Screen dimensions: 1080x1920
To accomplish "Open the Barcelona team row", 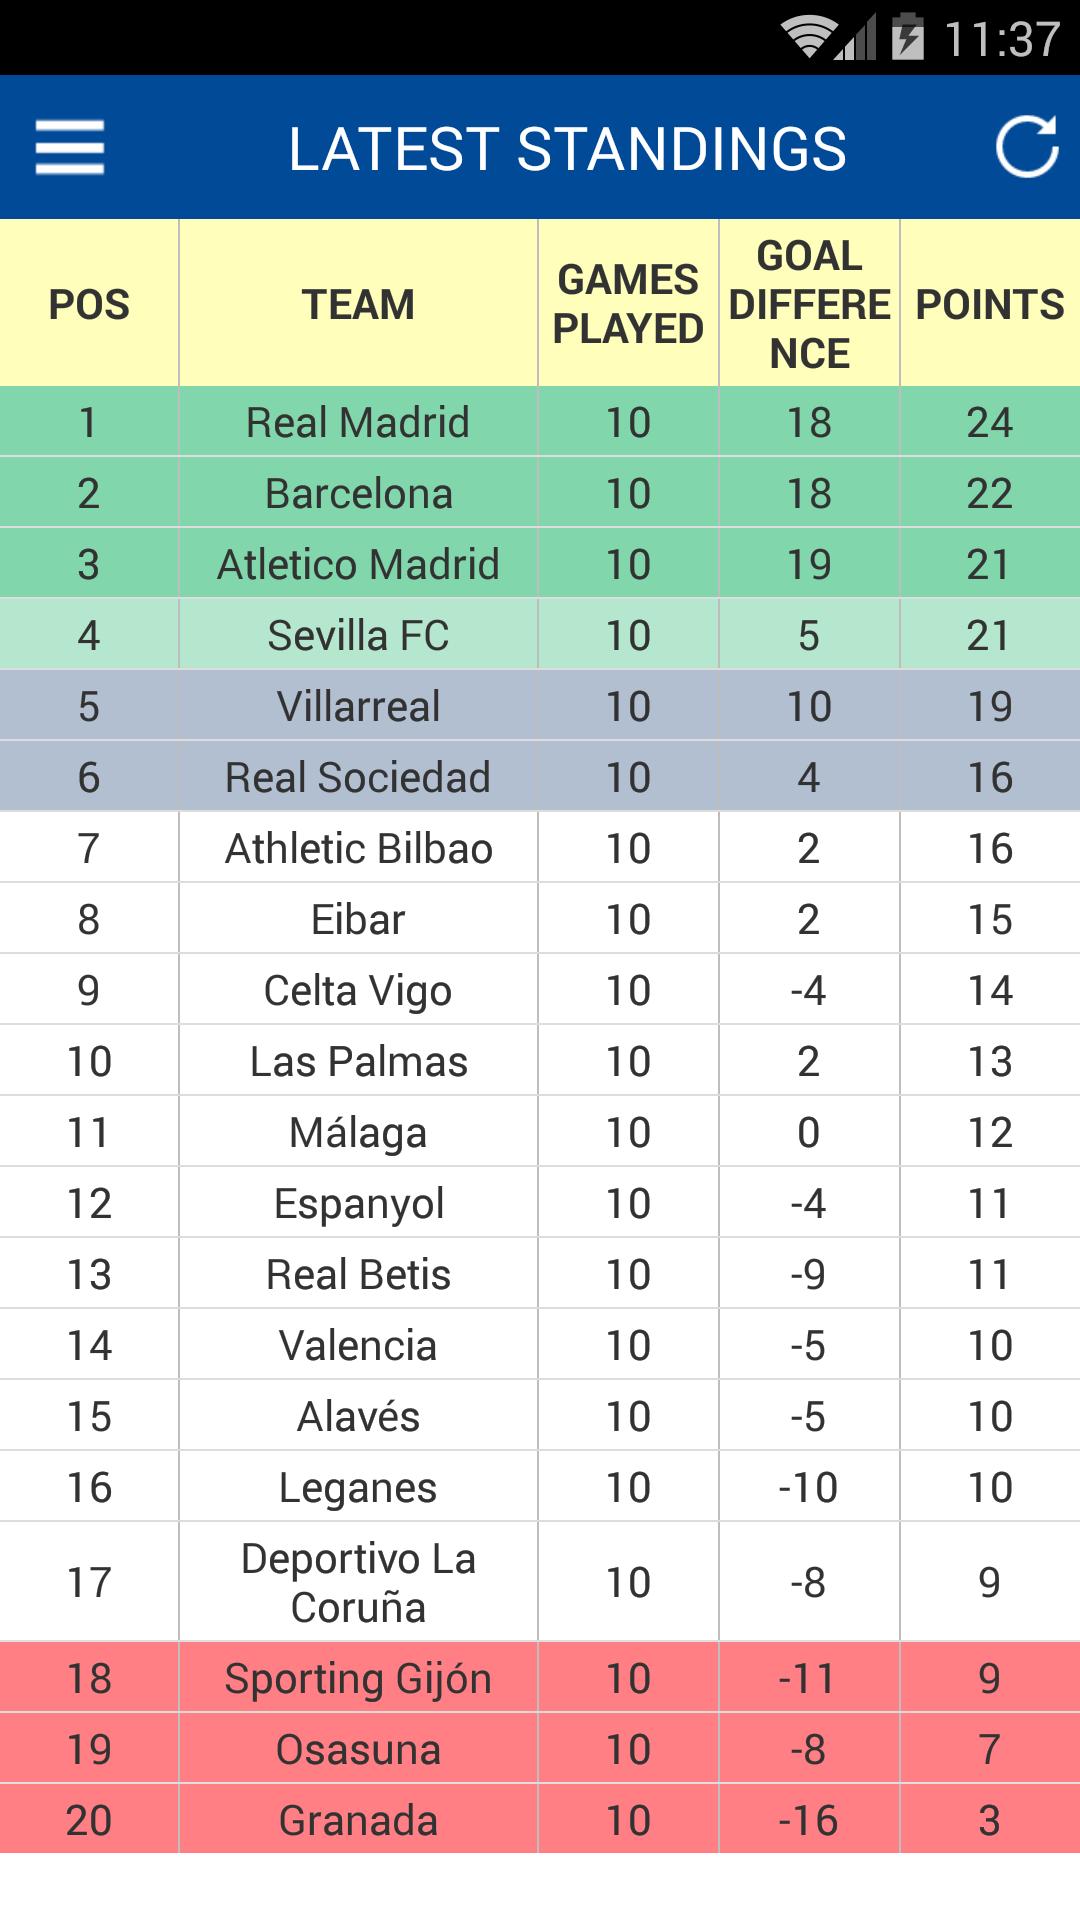I will pyautogui.click(x=540, y=493).
